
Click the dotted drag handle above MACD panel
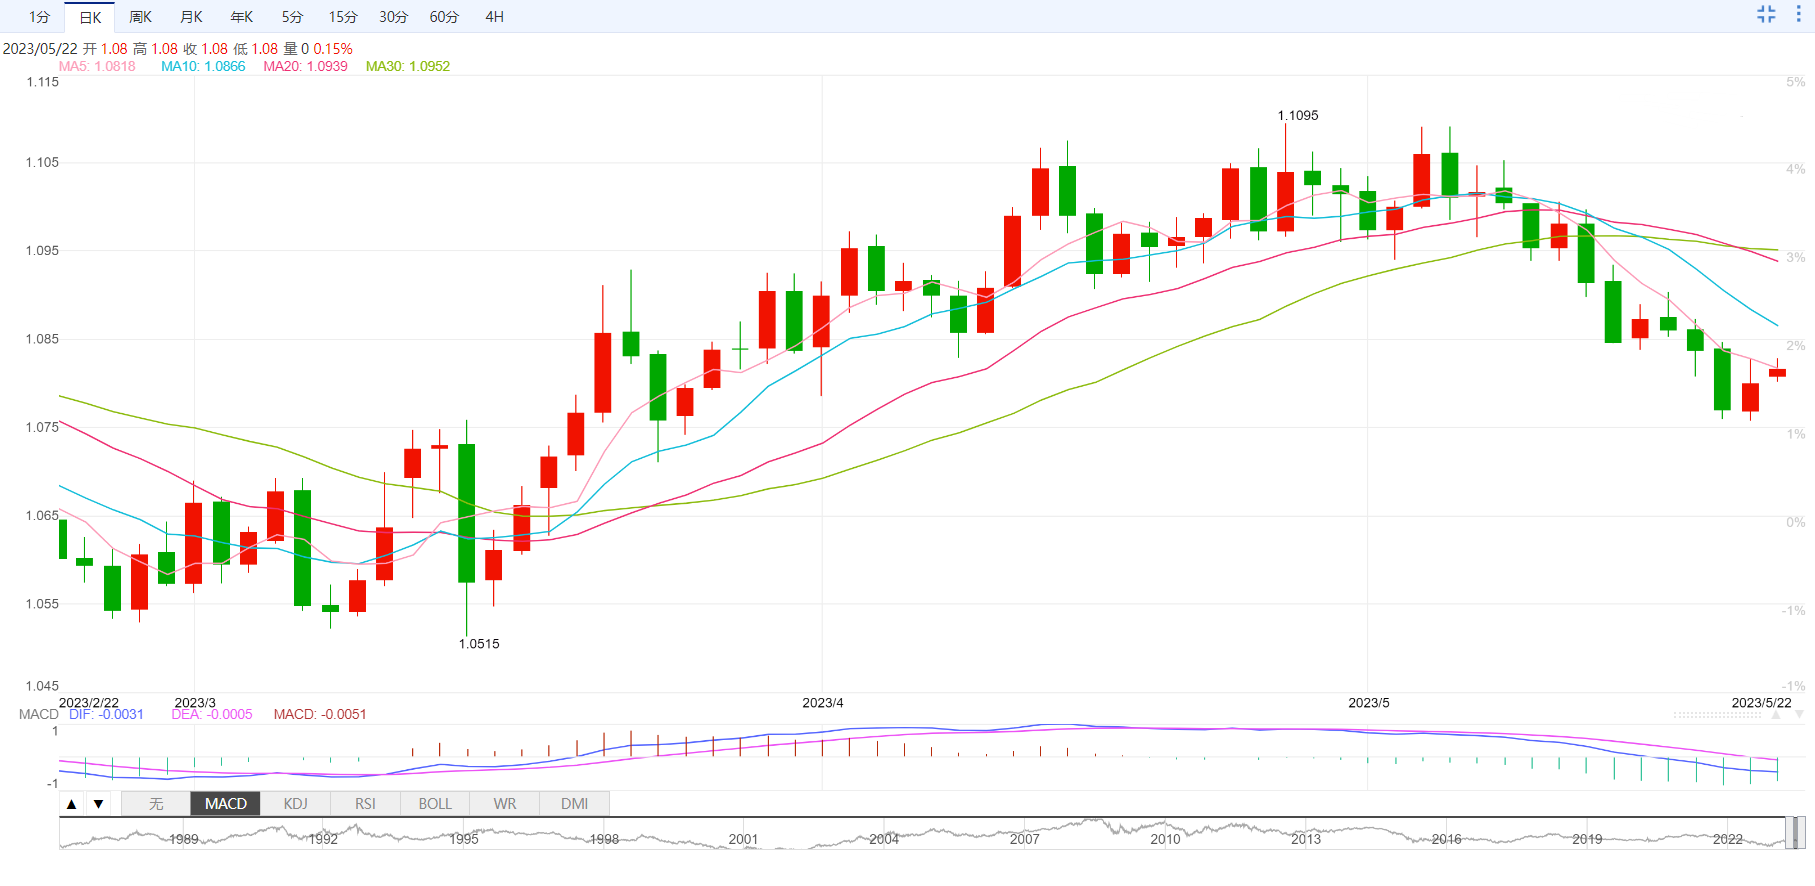pos(1717,715)
